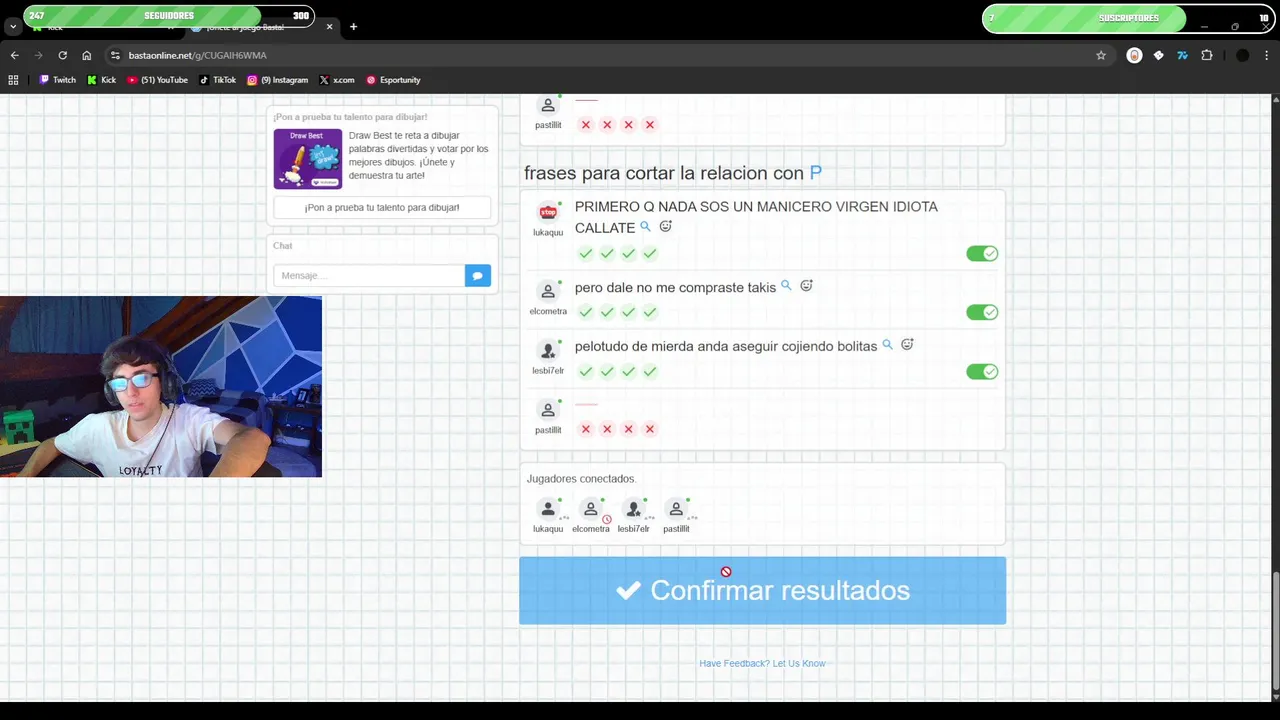1280x720 pixels.
Task: Send the chat message with the blue button
Action: point(478,275)
